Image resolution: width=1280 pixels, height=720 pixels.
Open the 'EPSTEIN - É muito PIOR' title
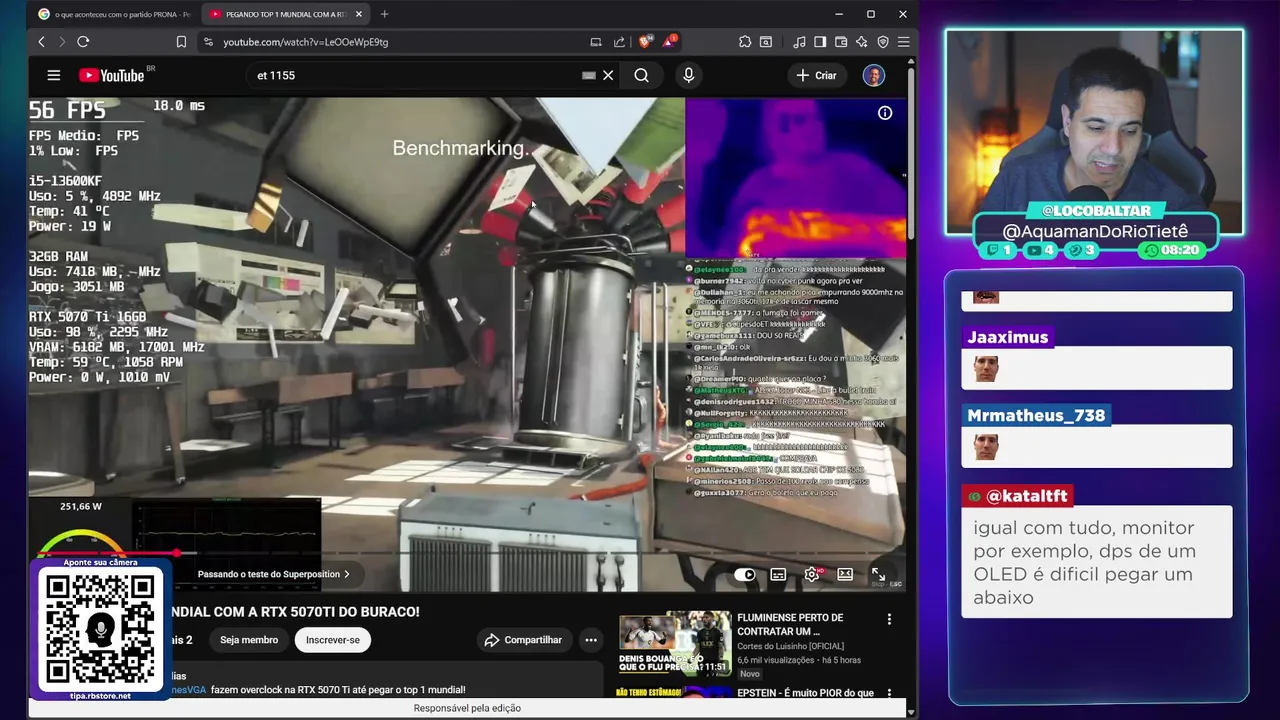[805, 693]
